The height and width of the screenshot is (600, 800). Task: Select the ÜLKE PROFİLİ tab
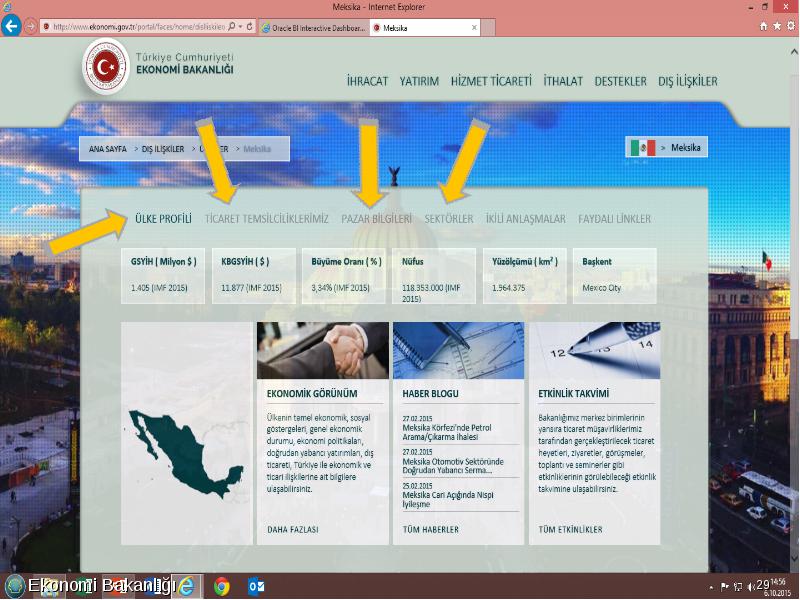[163, 219]
